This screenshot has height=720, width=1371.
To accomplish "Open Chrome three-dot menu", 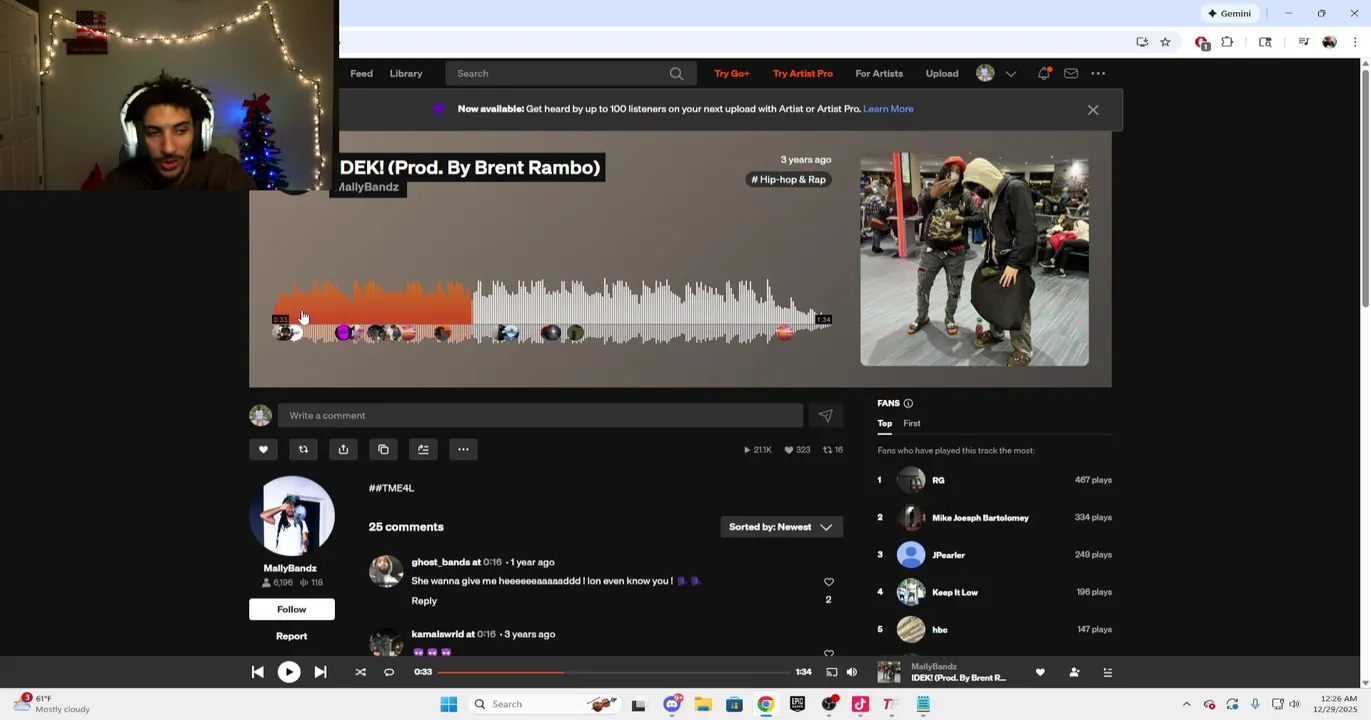I will 1355,42.
